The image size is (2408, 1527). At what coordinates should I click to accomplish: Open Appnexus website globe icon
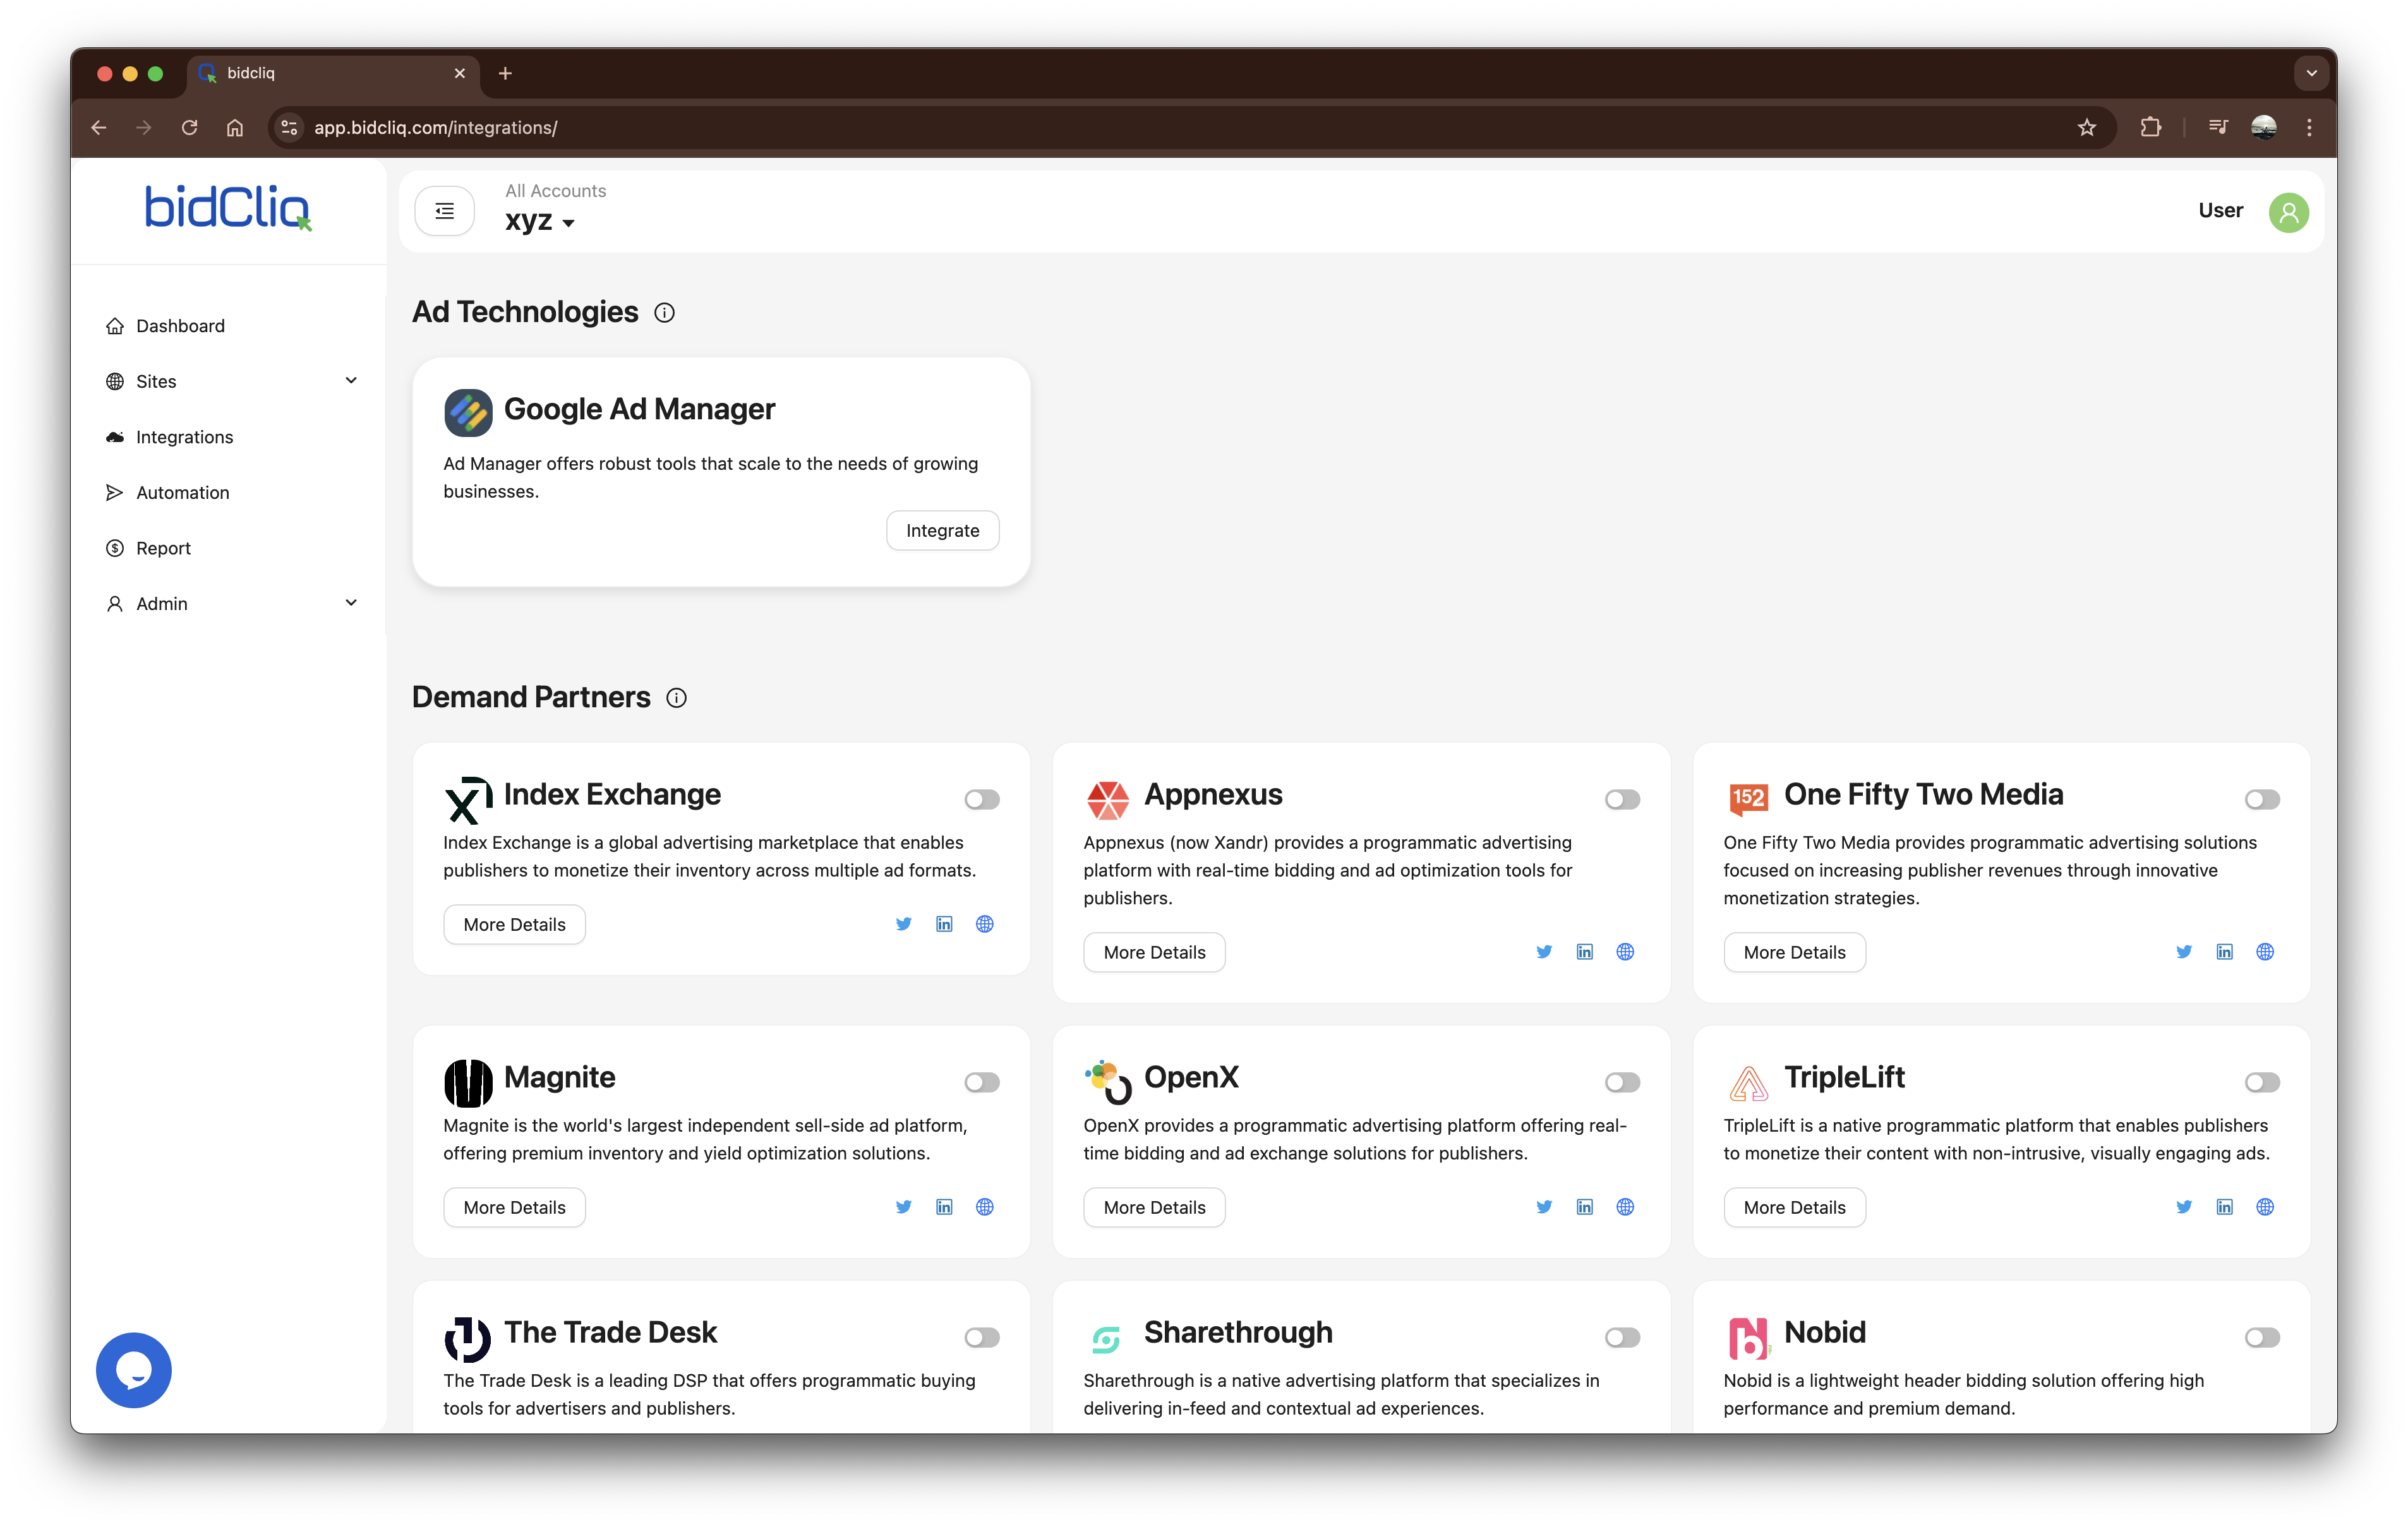1625,952
